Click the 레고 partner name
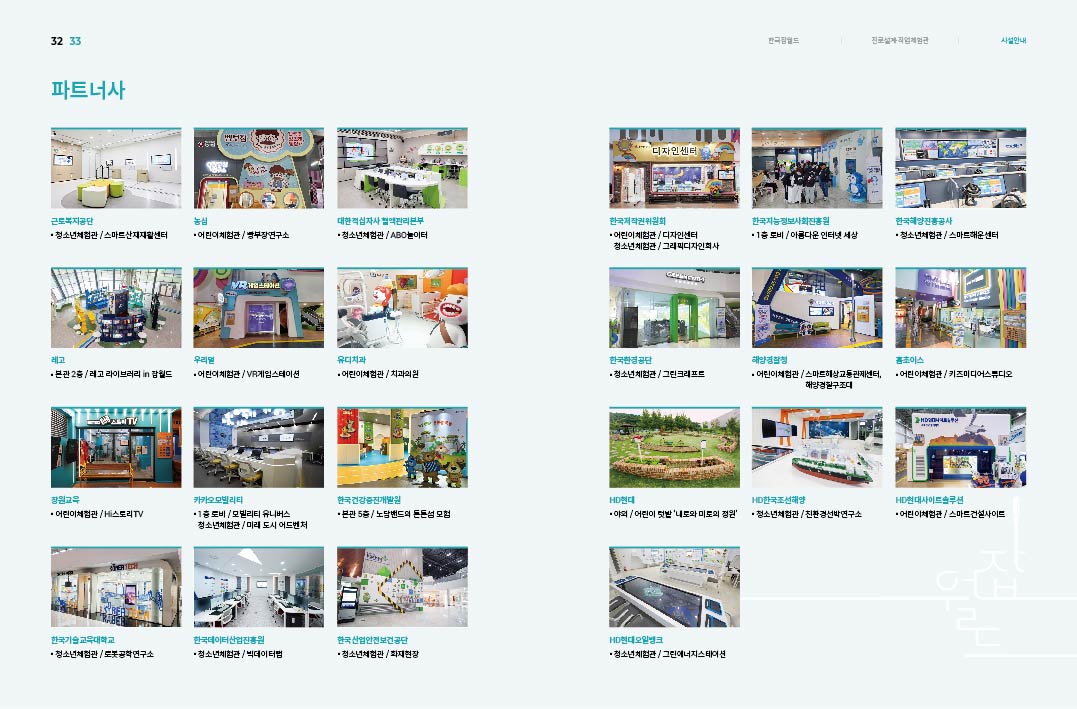The width and height of the screenshot is (1077, 709). tap(58, 360)
